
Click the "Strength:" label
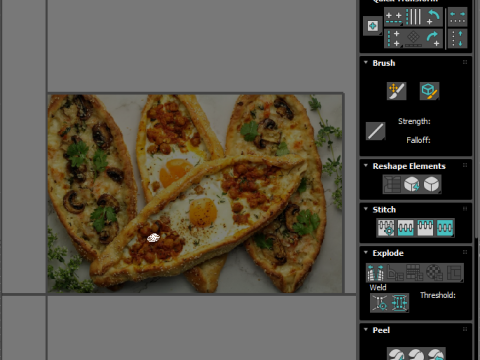point(414,121)
